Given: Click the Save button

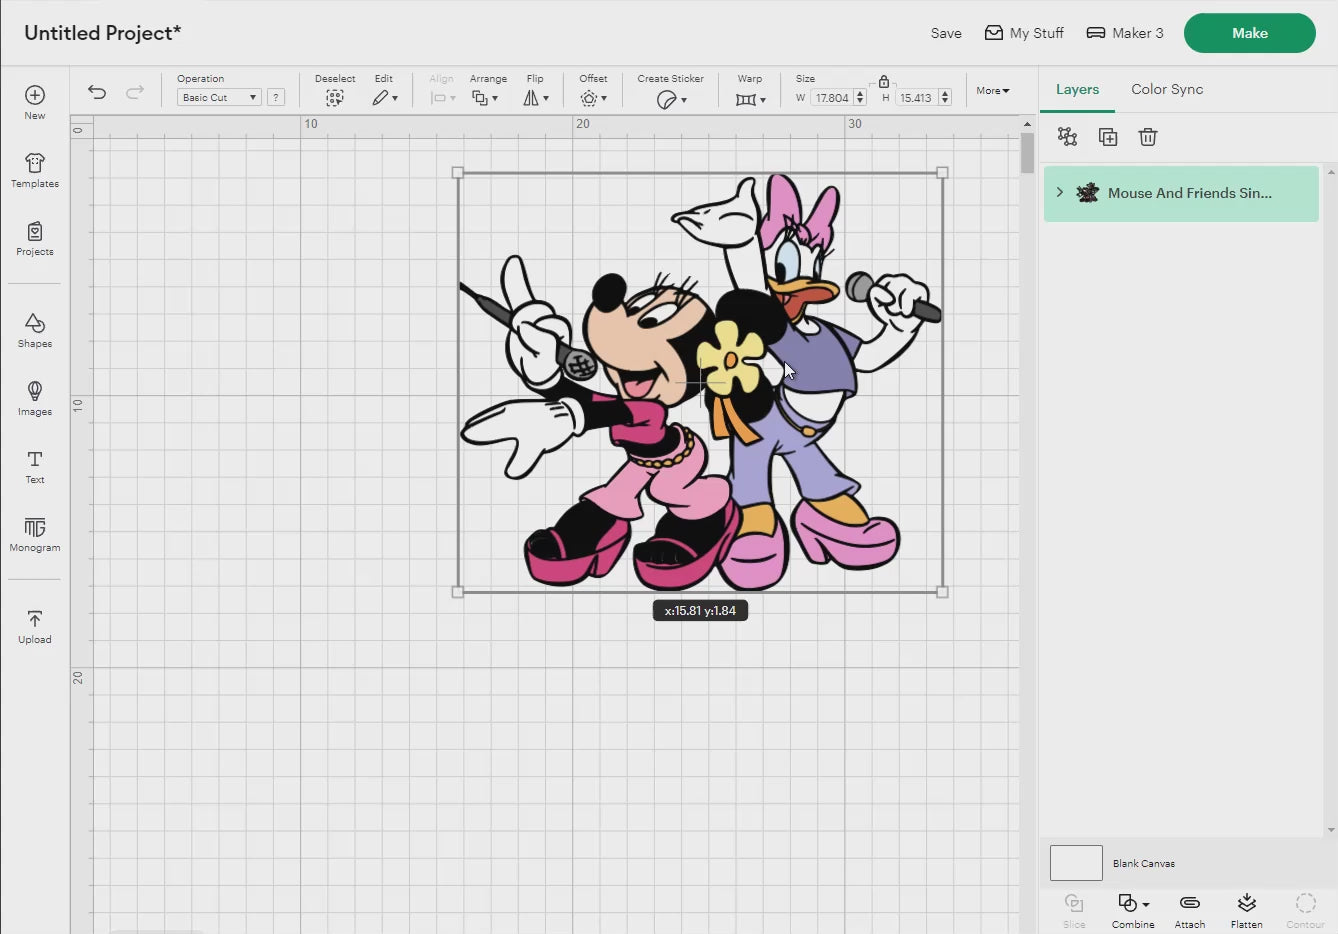Looking at the screenshot, I should pyautogui.click(x=946, y=33).
